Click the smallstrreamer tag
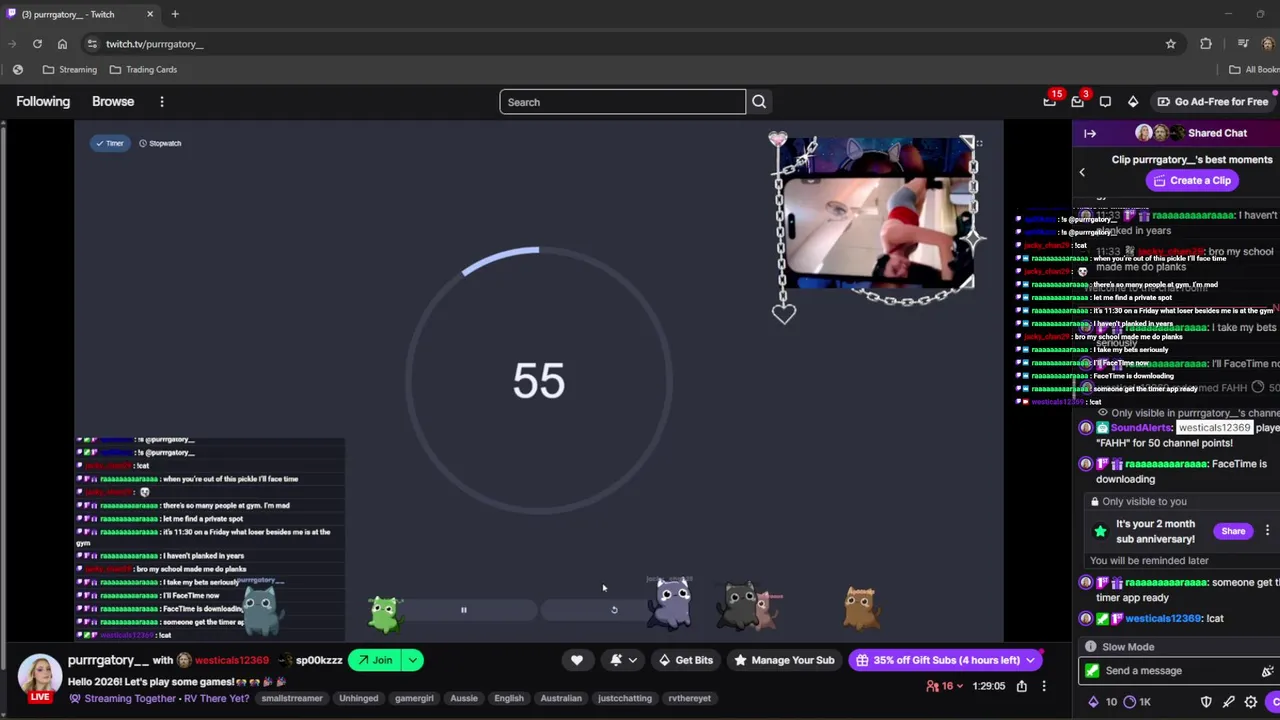Screen dimensions: 1280x720 (294, 698)
